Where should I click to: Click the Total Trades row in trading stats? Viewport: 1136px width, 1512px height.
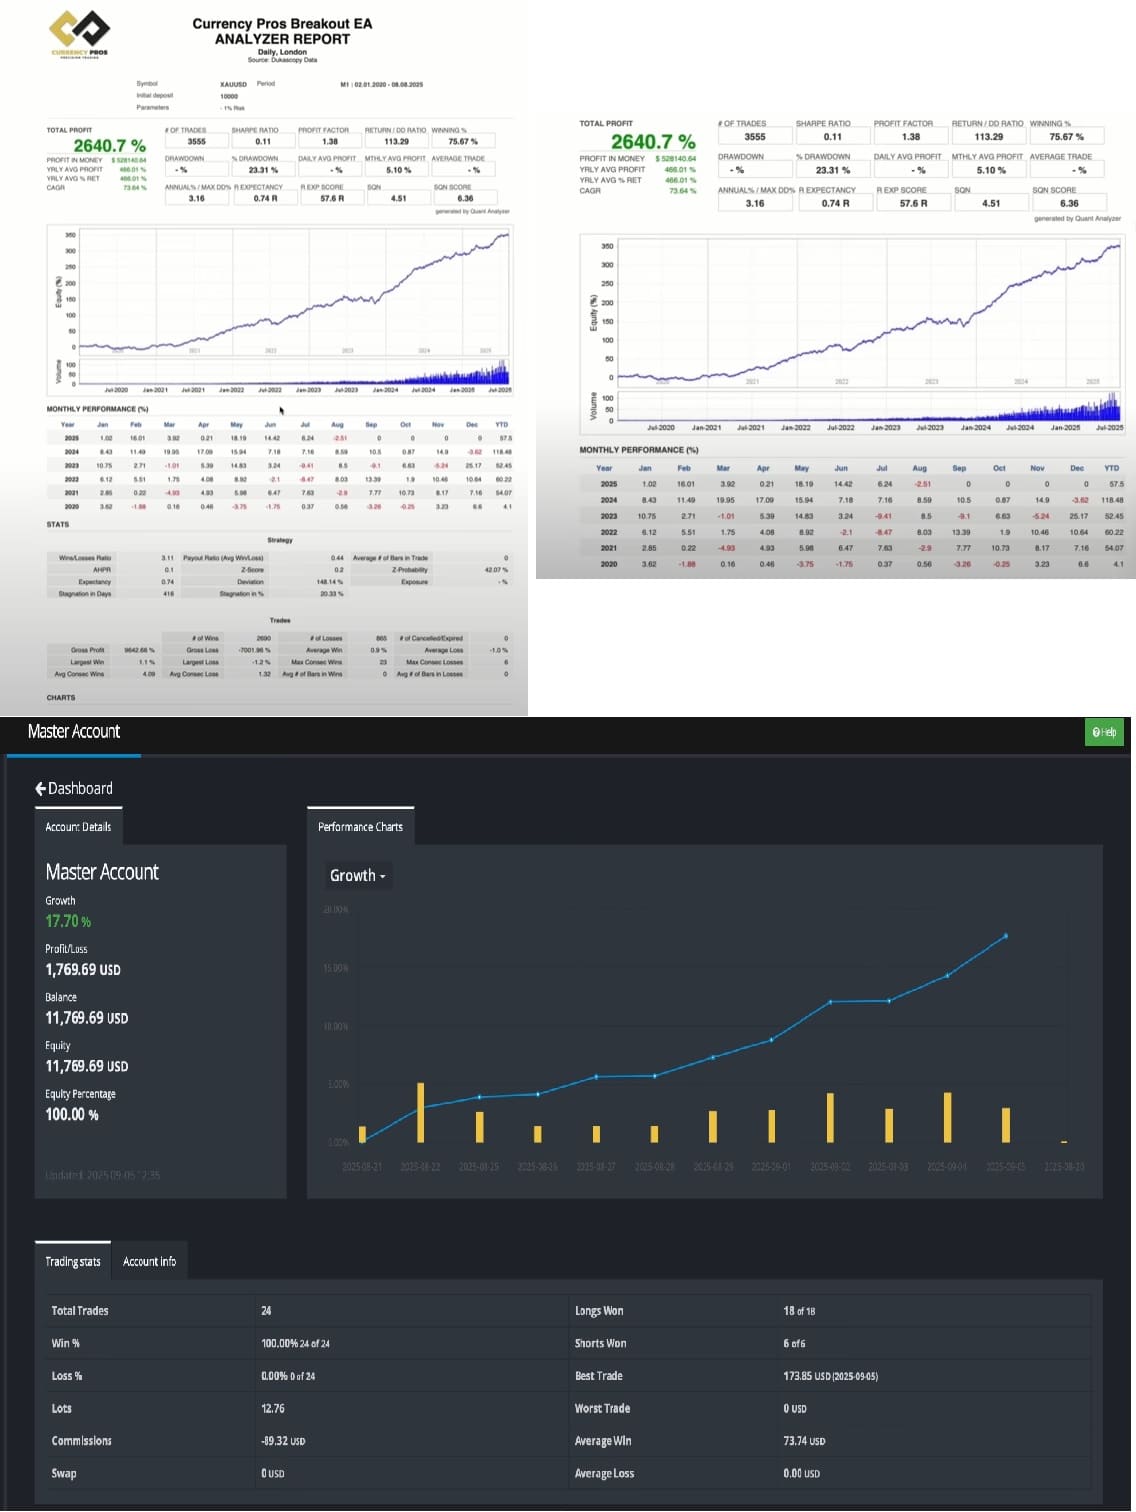[80, 1310]
